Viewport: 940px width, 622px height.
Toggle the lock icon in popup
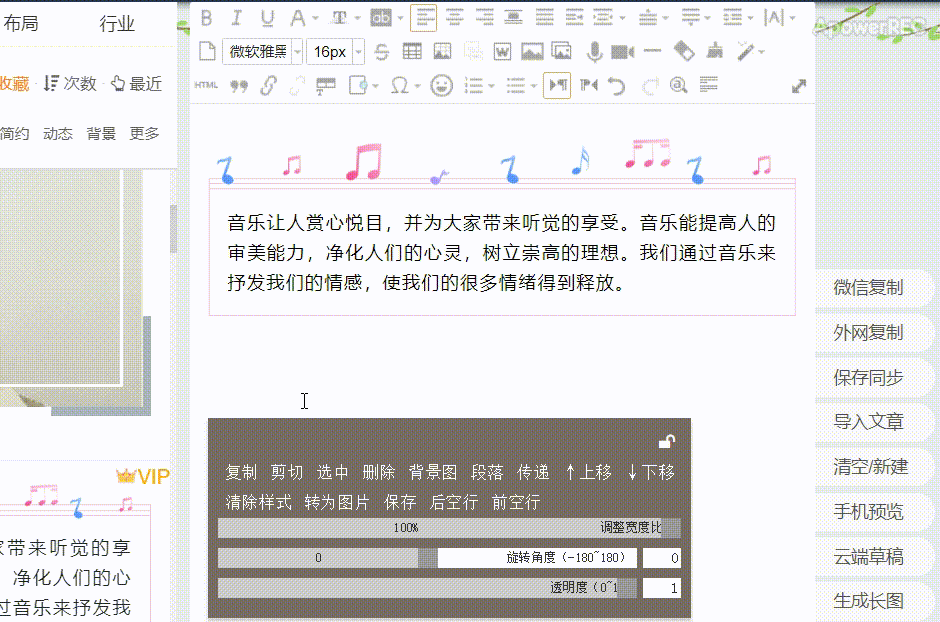coord(667,441)
